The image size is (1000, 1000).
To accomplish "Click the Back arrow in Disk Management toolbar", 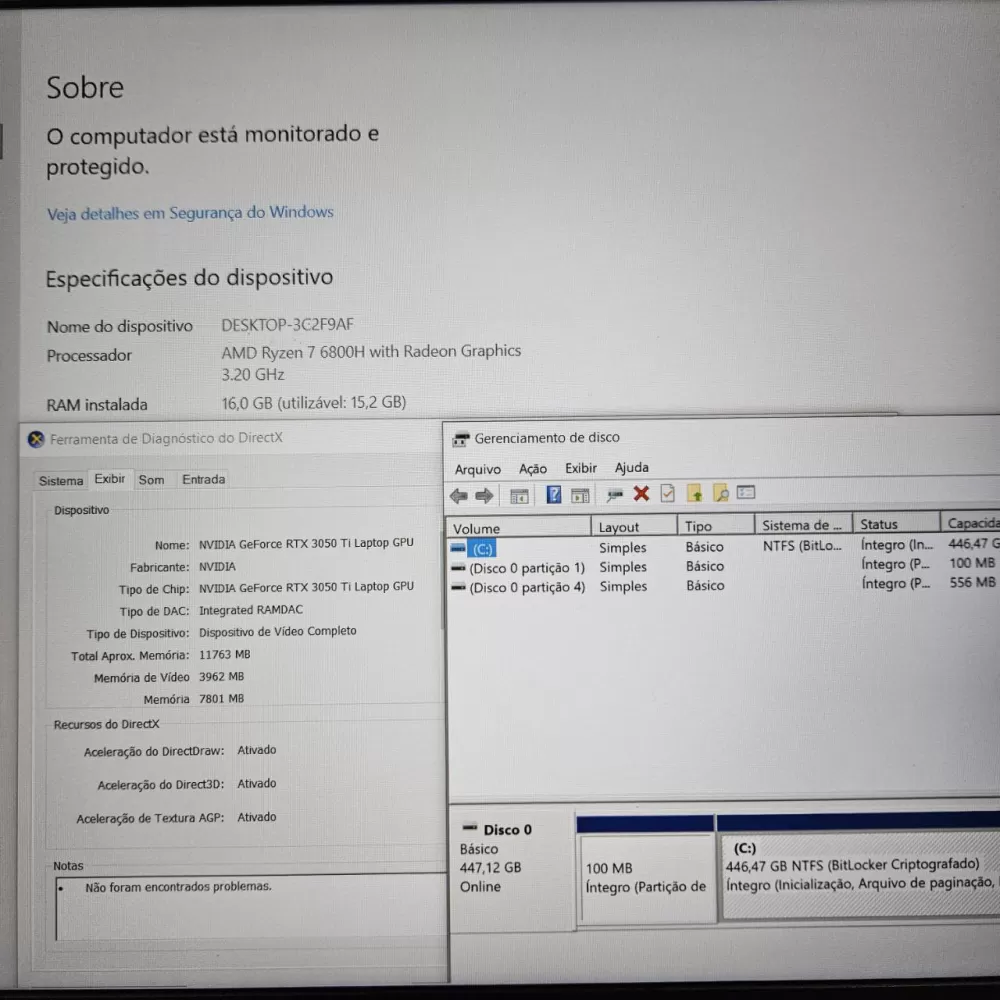I will [459, 496].
